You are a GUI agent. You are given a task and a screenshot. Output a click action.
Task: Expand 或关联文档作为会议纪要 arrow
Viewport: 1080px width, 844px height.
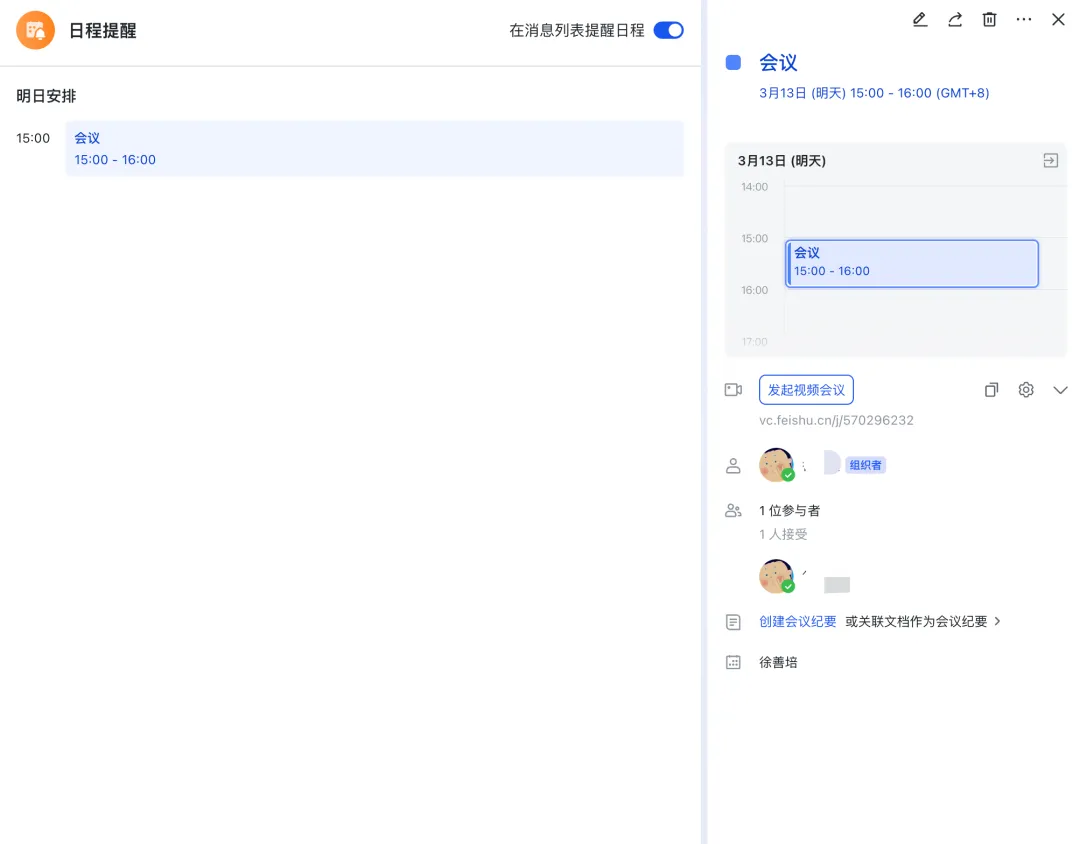(x=997, y=621)
